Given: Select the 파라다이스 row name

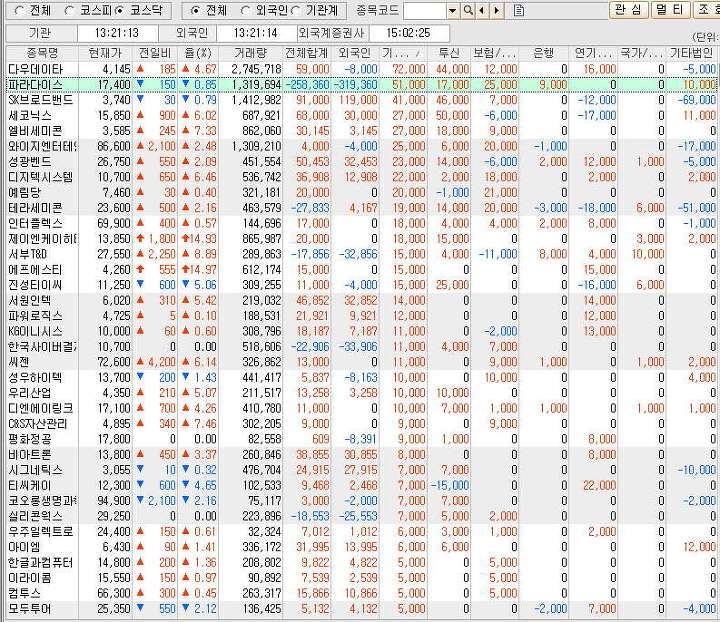Looking at the screenshot, I should (x=35, y=85).
